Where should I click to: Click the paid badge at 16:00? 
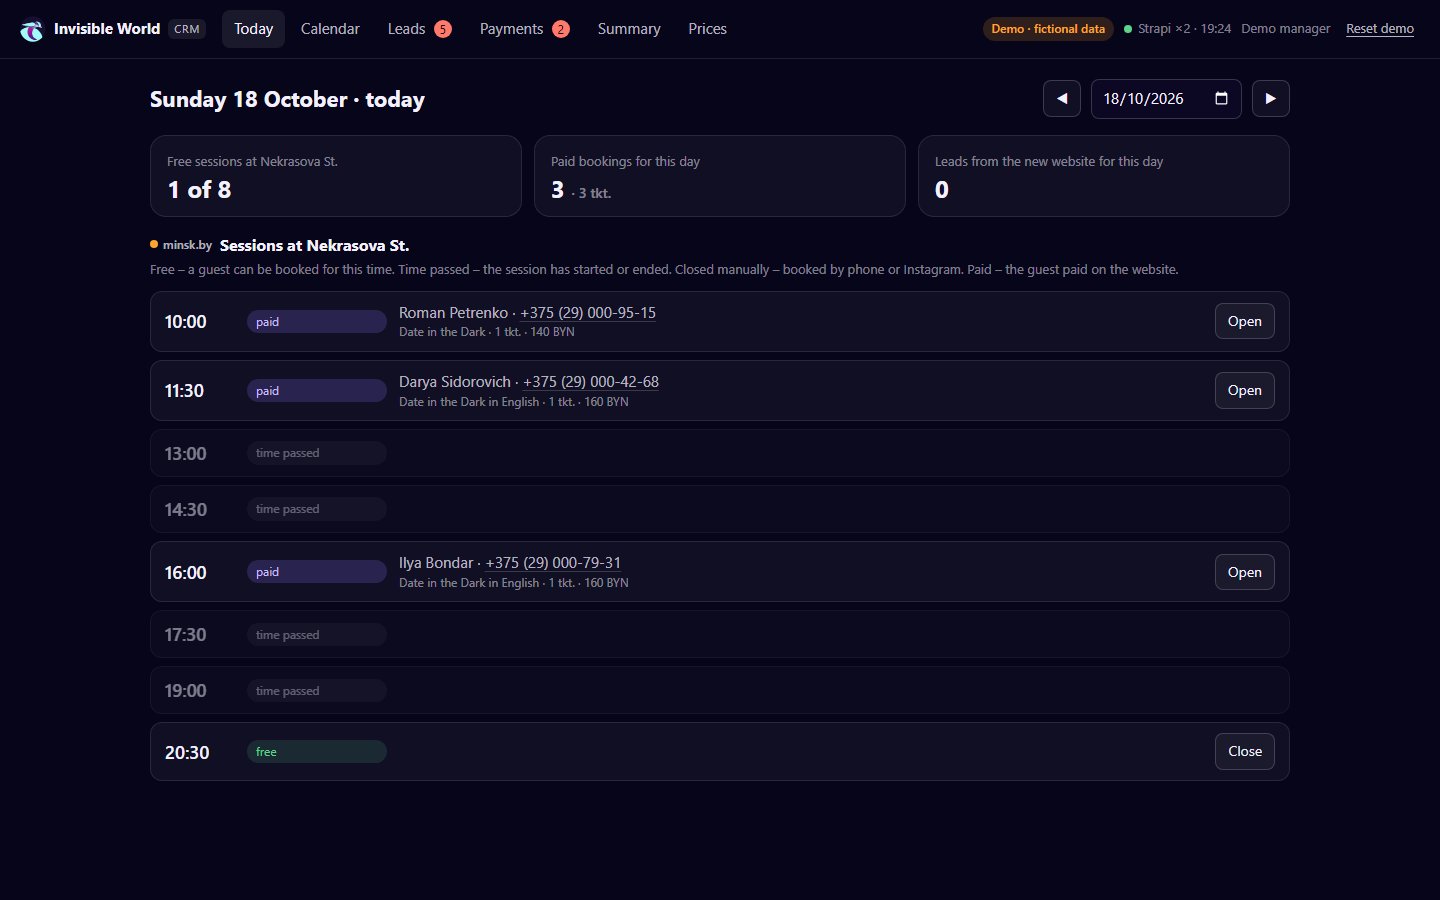[x=317, y=572]
